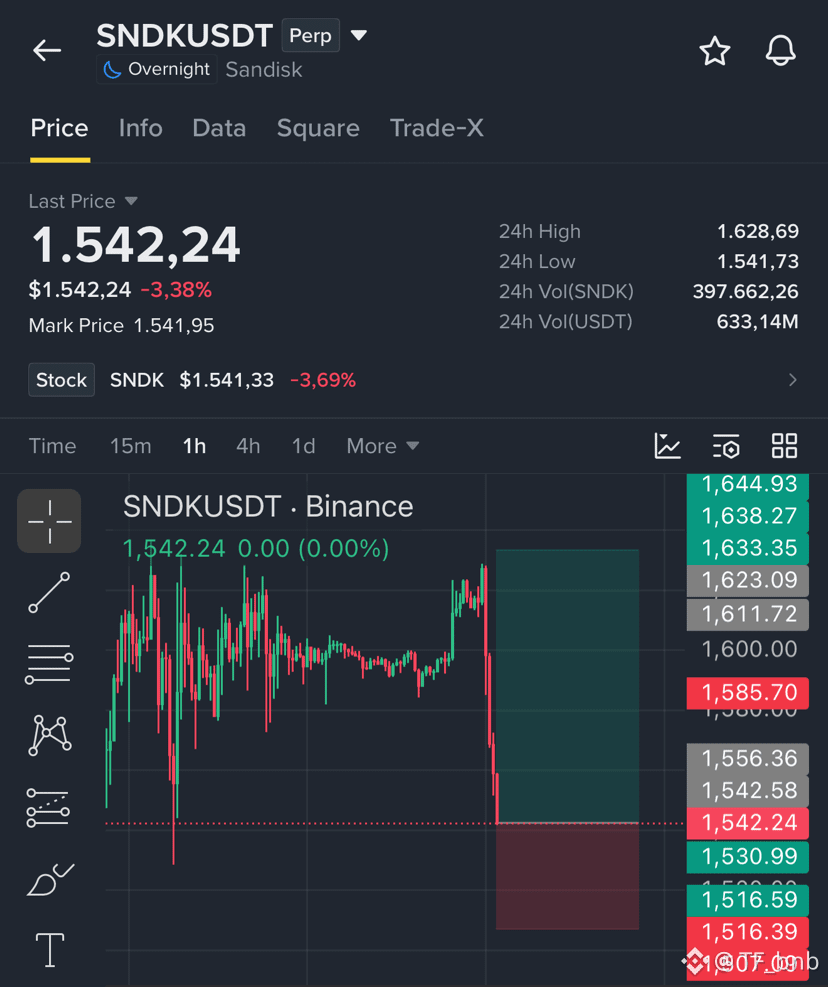Open price alert bell
The width and height of the screenshot is (828, 987).
(x=781, y=50)
